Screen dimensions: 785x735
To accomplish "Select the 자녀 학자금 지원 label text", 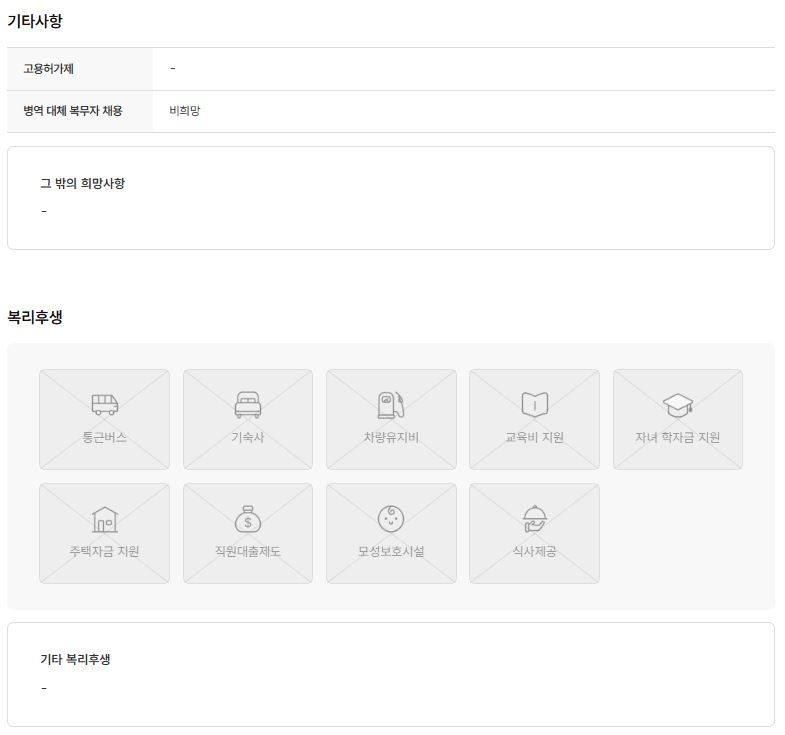I will coord(677,437).
